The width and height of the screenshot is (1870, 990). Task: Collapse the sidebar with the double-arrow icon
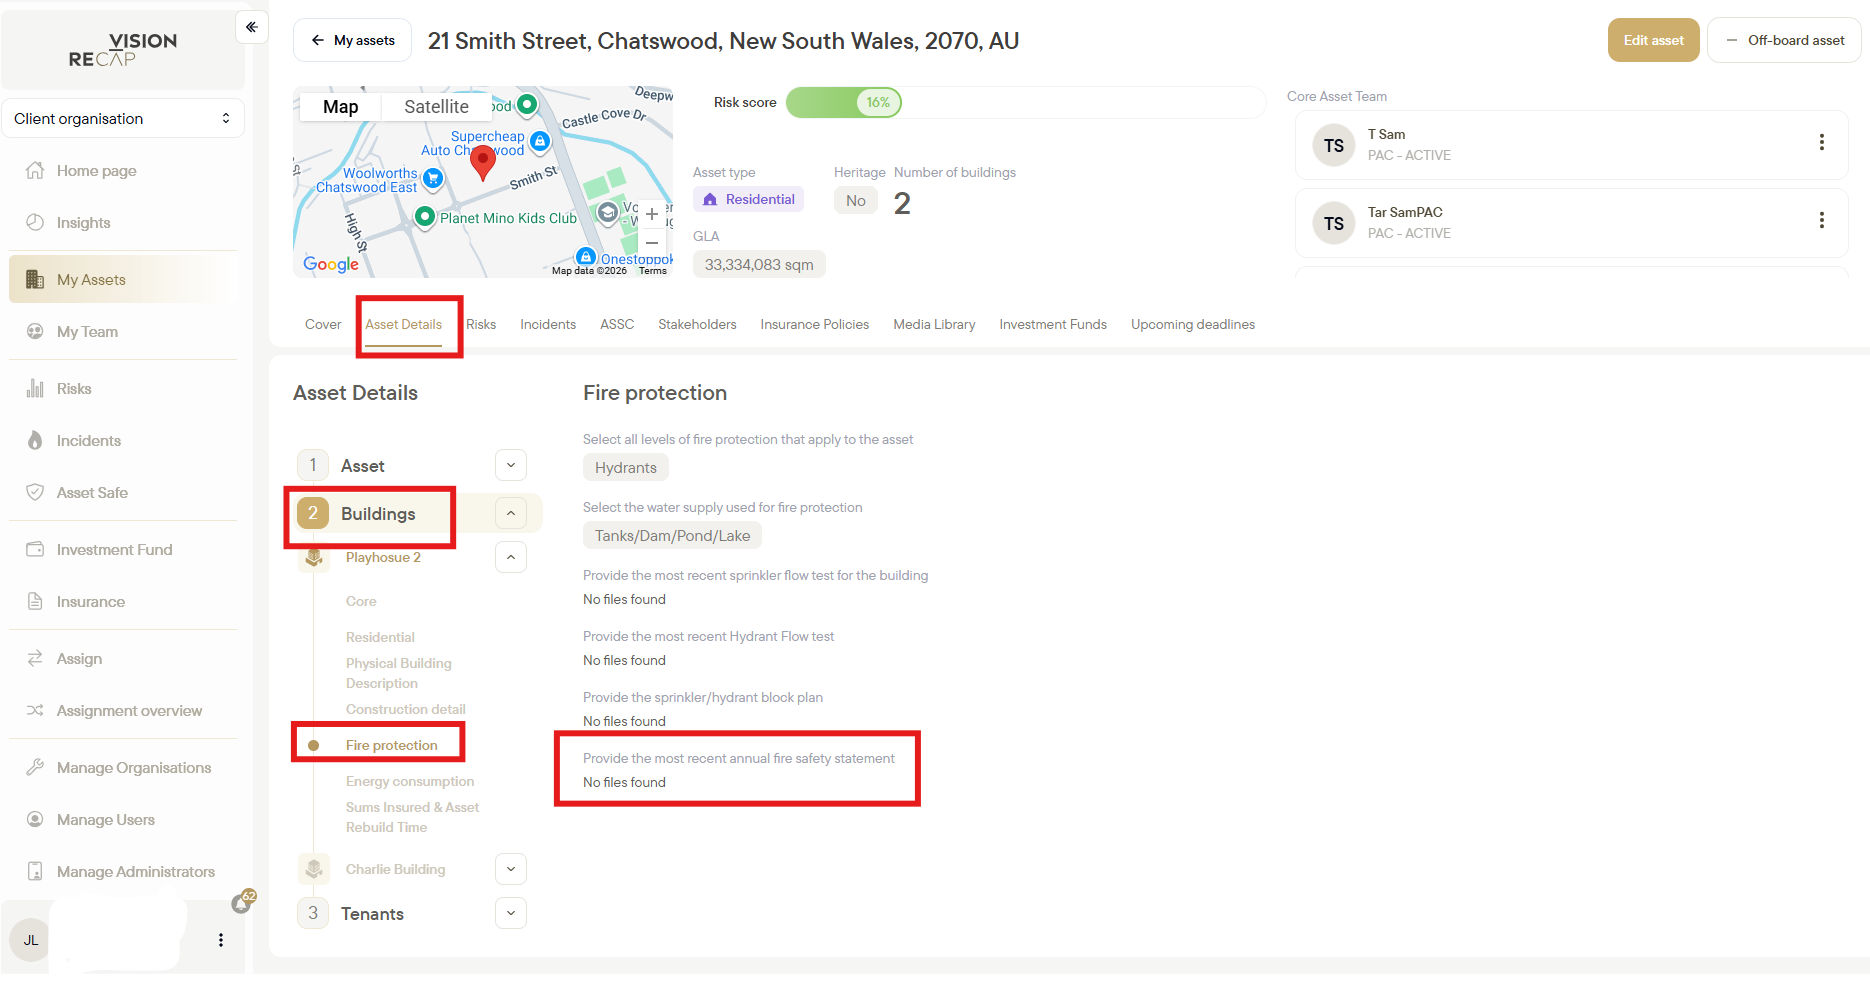point(252,27)
